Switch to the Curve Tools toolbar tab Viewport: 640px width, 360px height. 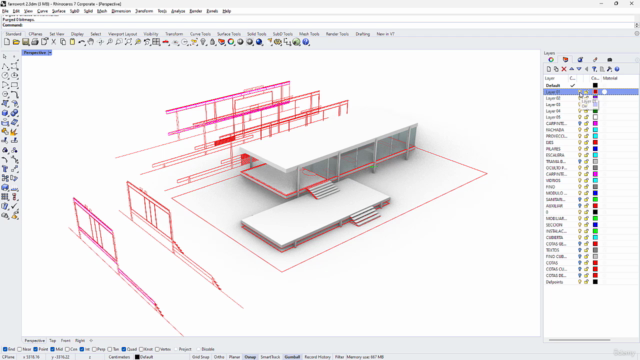[200, 34]
